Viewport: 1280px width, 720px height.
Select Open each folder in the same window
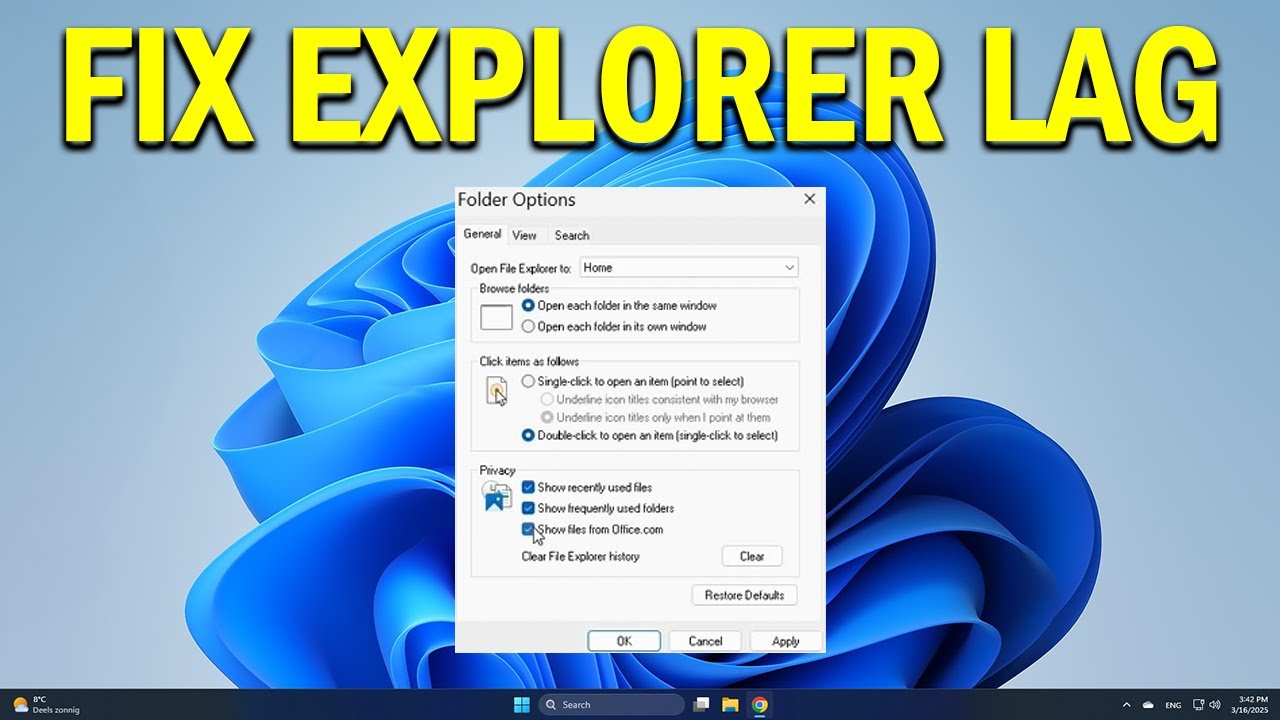[x=528, y=306]
